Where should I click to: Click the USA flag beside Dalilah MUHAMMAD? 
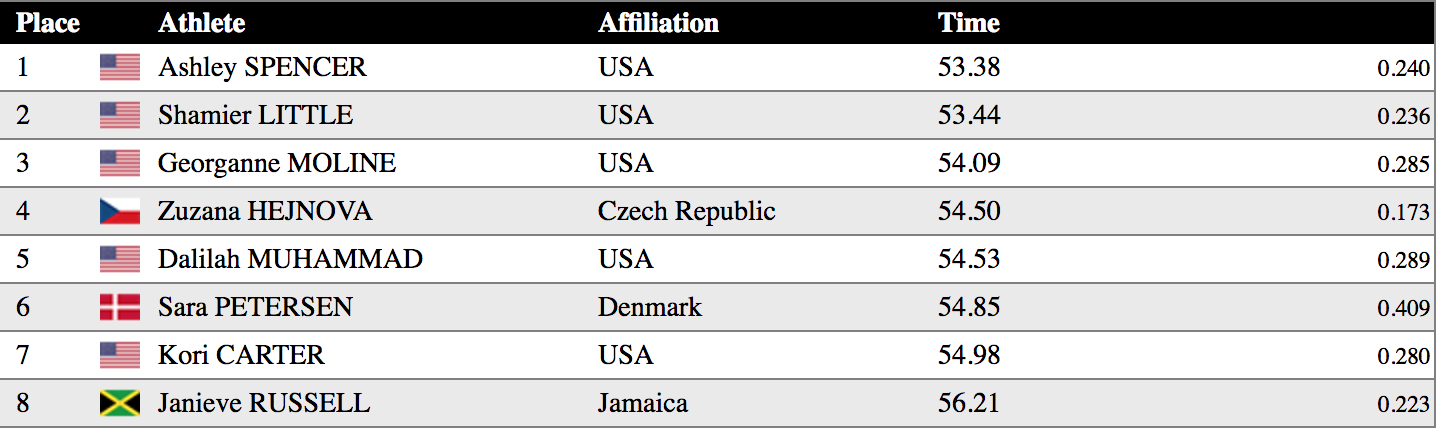(120, 259)
